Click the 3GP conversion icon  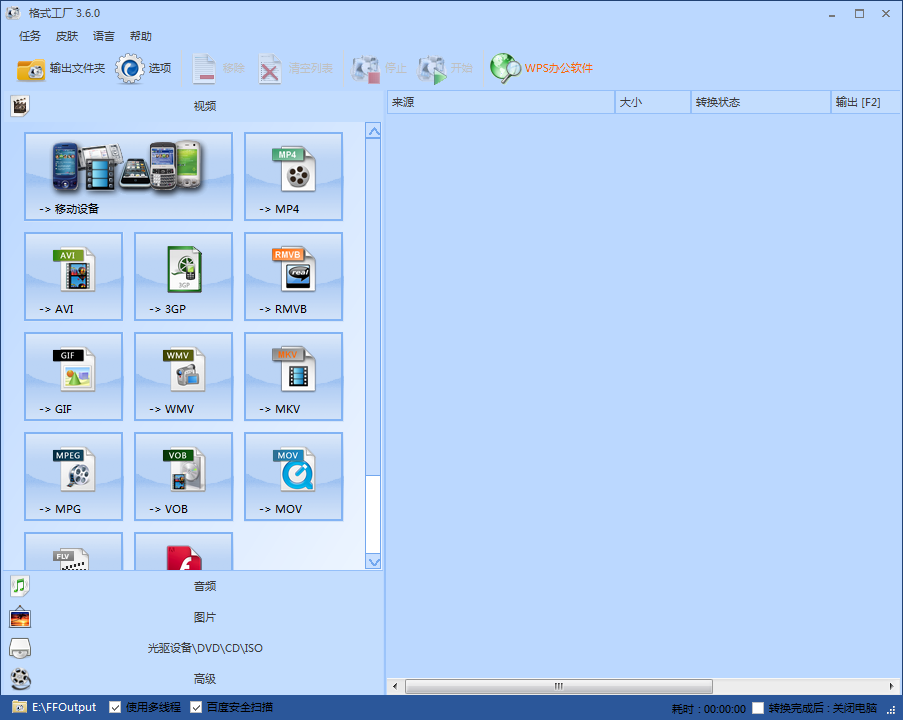point(183,276)
